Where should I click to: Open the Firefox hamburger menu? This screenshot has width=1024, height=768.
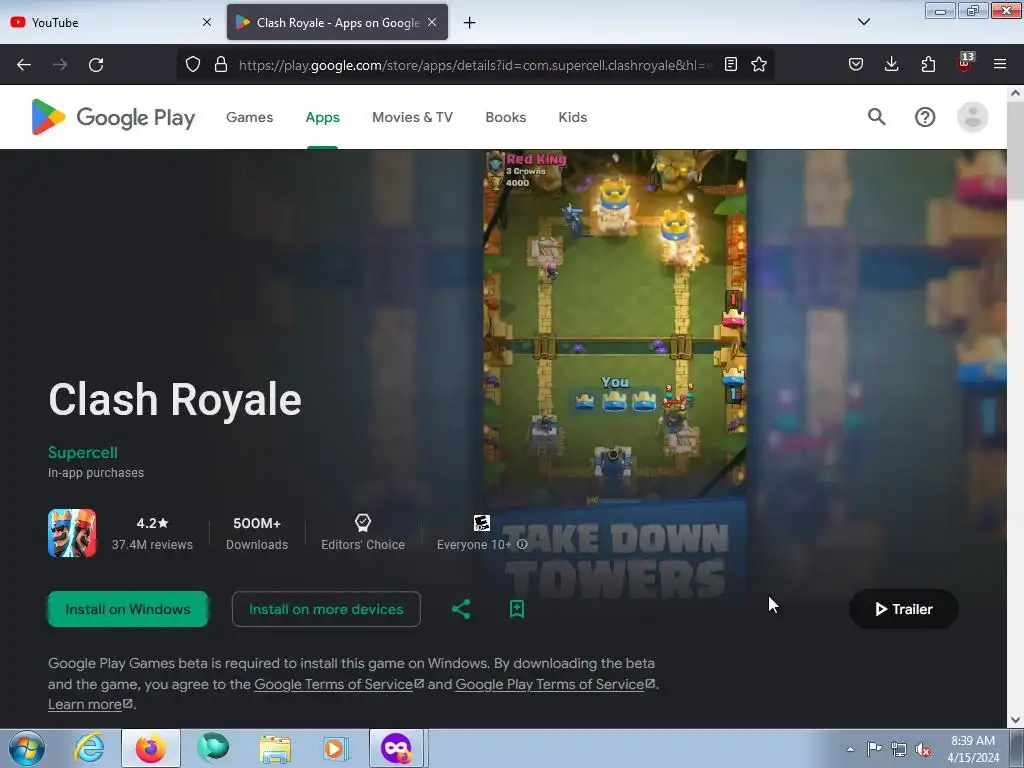click(999, 64)
